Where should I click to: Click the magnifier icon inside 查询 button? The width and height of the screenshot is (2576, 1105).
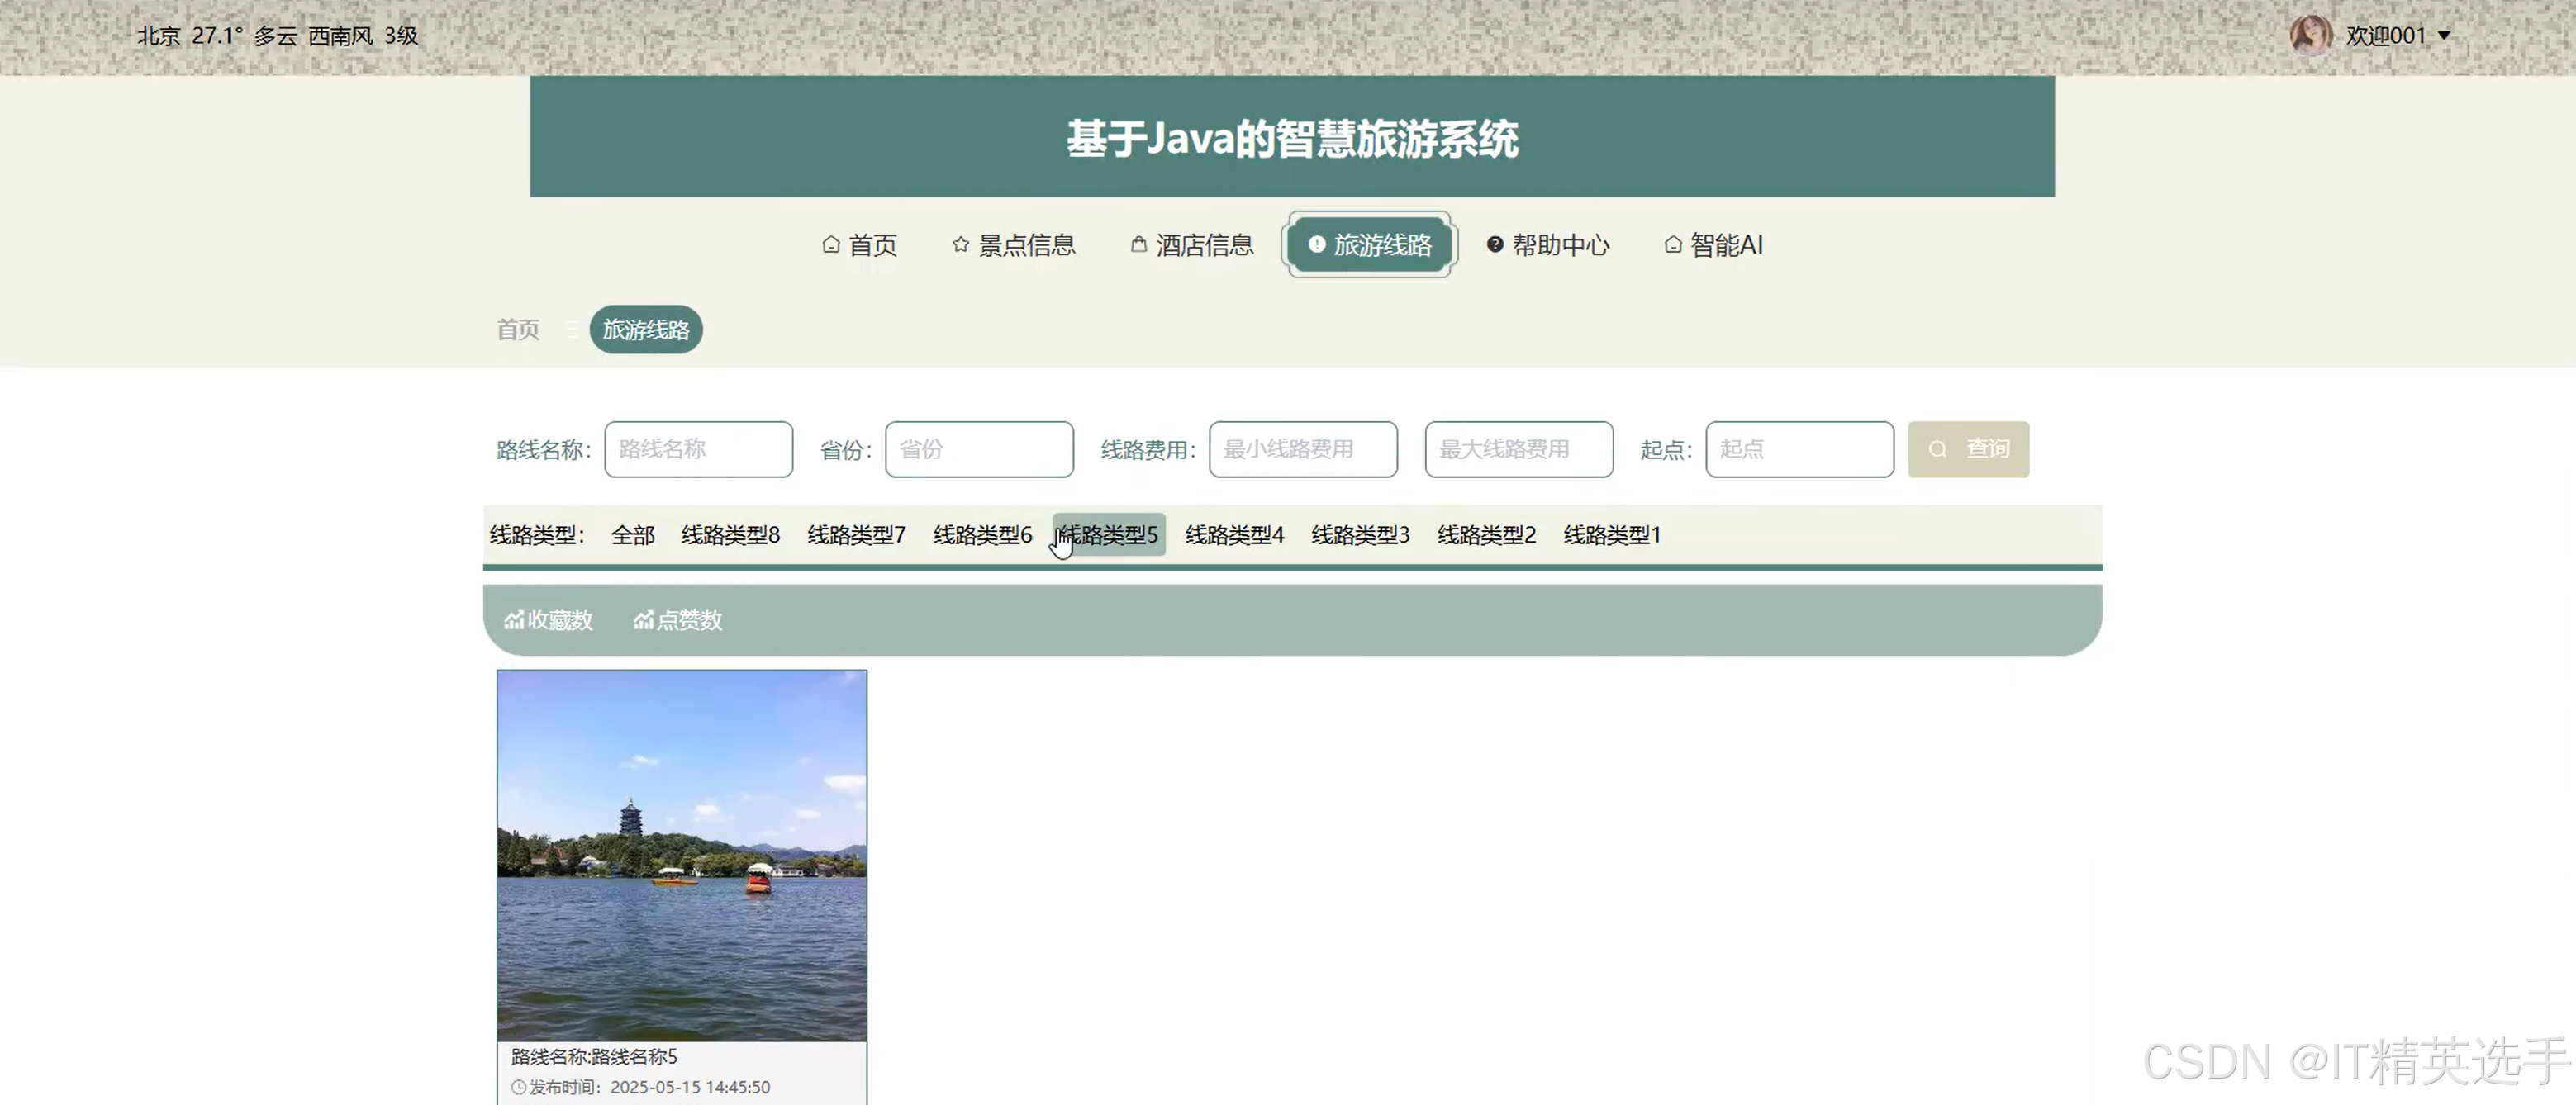click(x=1938, y=449)
